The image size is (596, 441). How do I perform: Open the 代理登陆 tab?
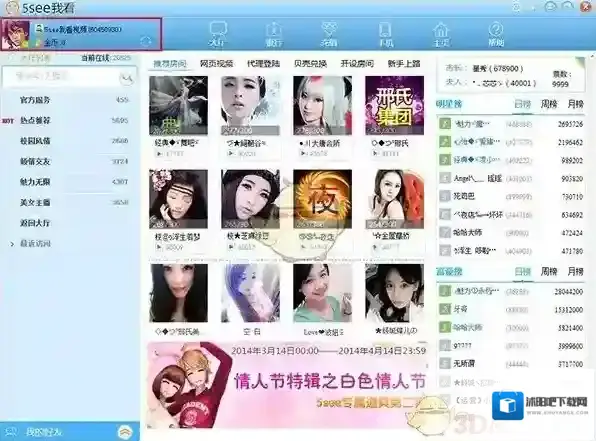click(263, 63)
